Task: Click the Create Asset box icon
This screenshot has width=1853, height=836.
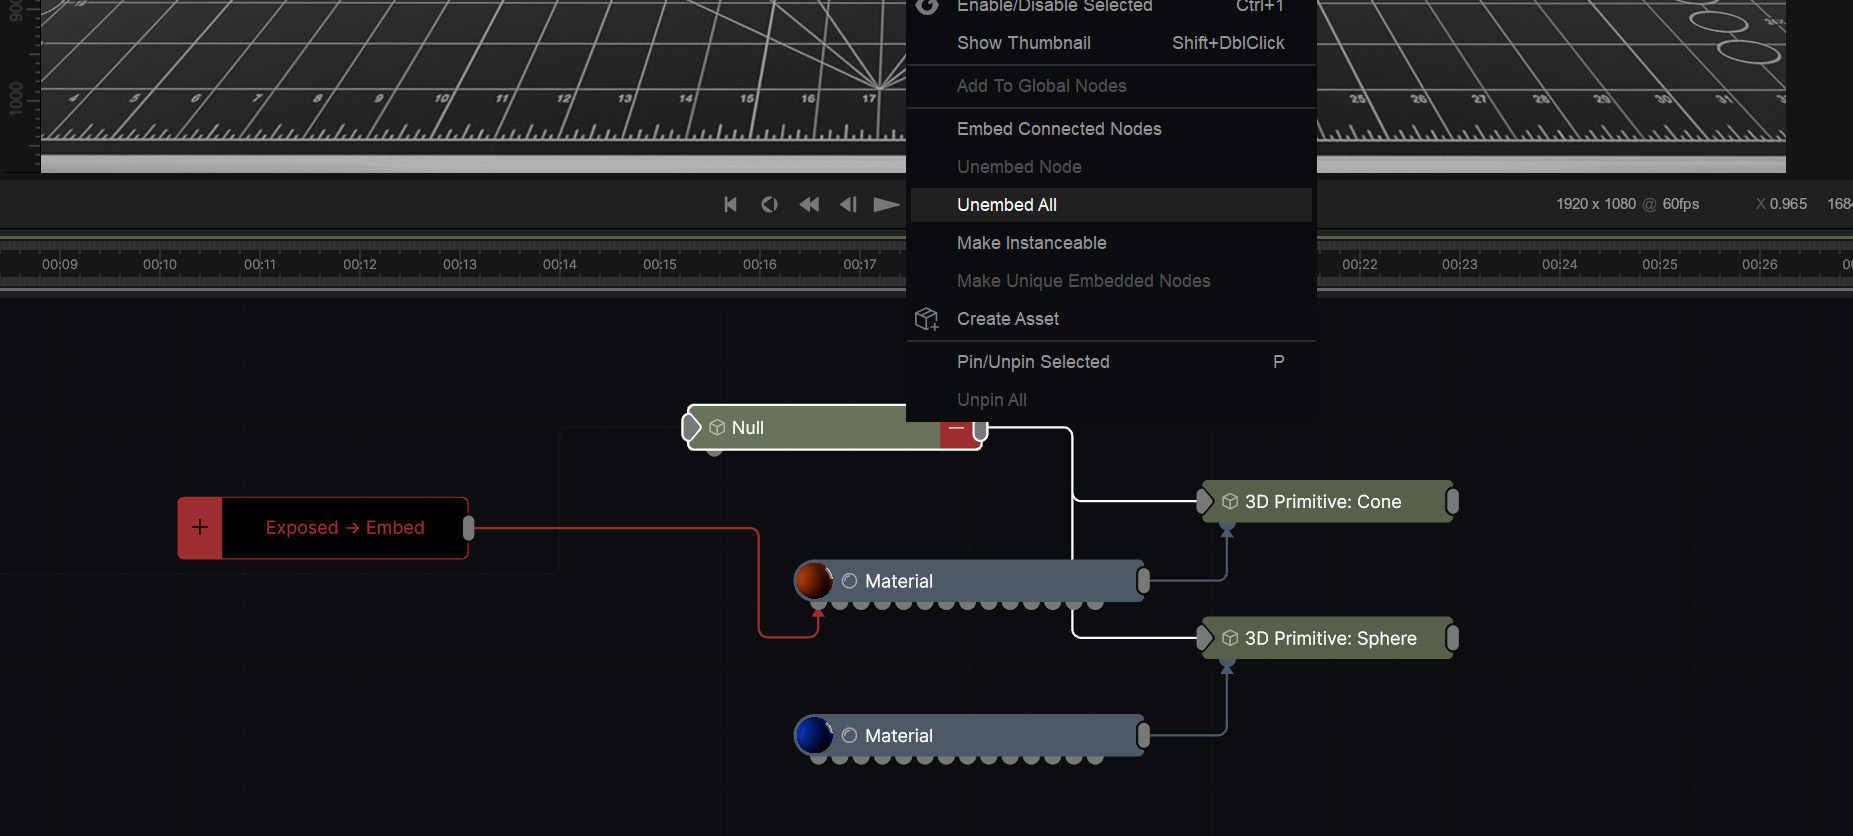Action: point(927,319)
